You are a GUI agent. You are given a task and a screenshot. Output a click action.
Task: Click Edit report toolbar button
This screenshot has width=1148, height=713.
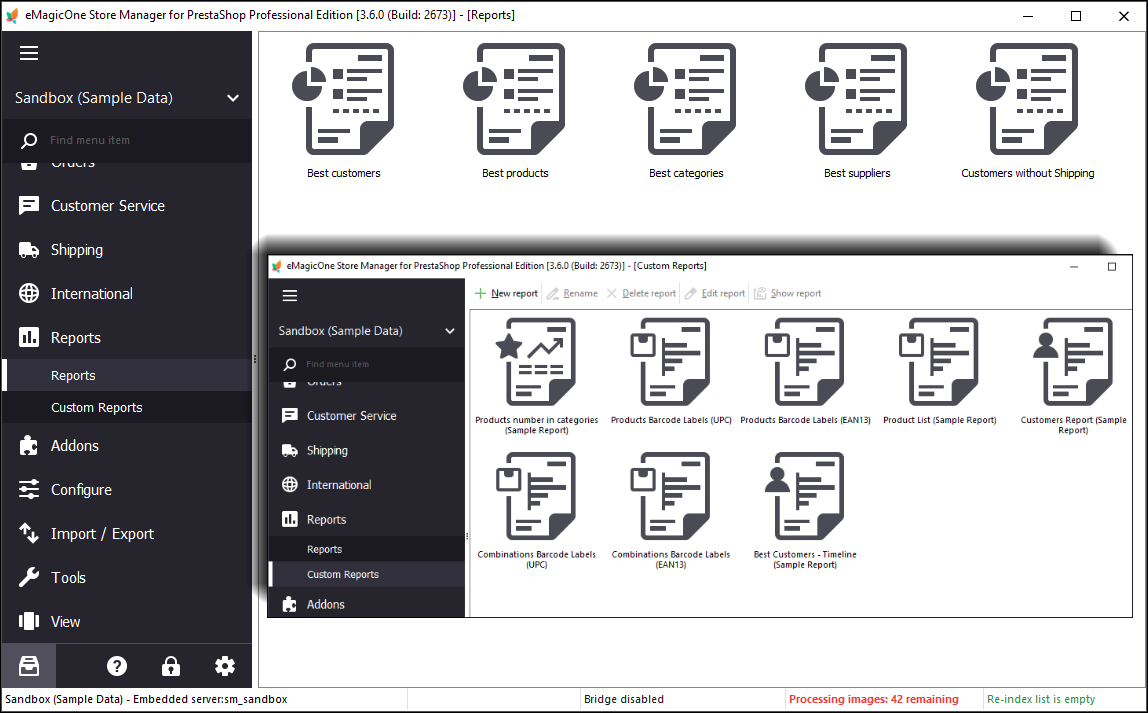coord(715,294)
